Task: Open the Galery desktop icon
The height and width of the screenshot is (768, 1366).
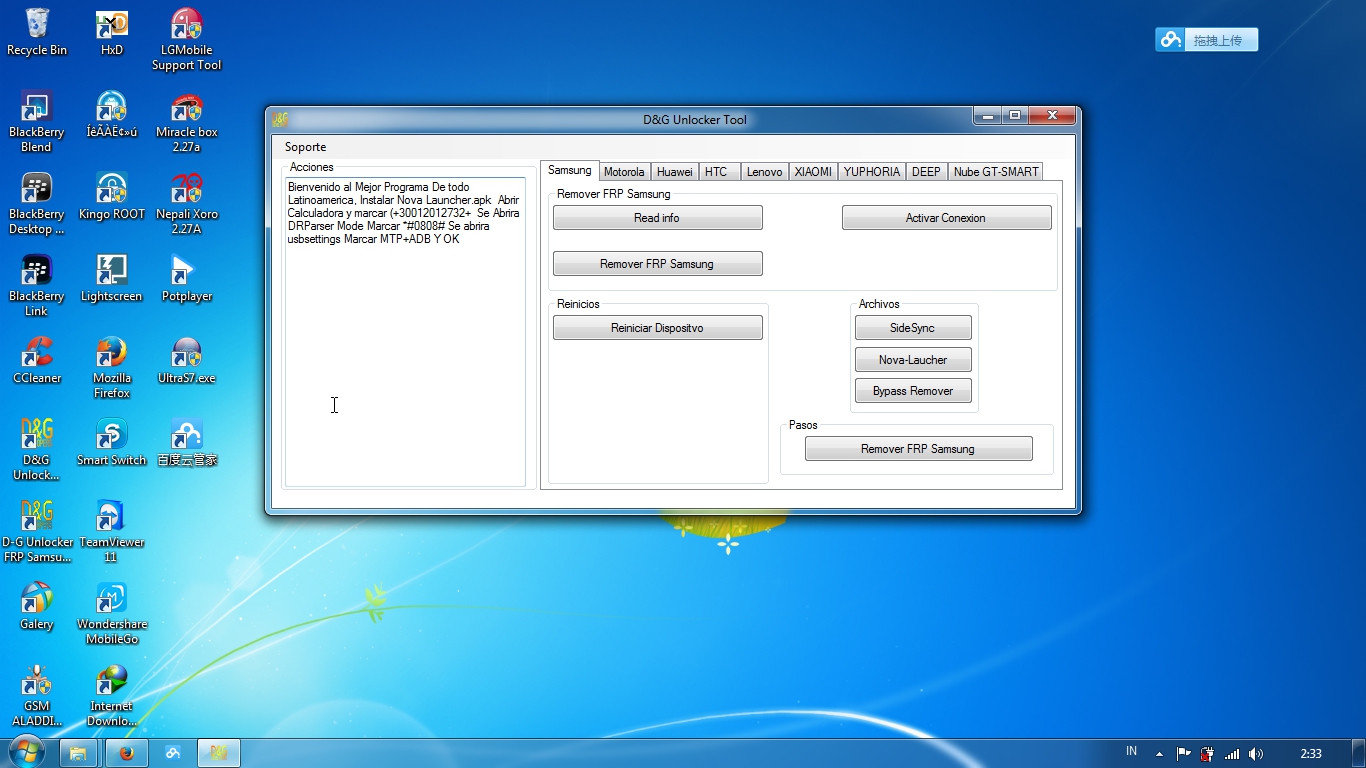Action: pos(37,607)
